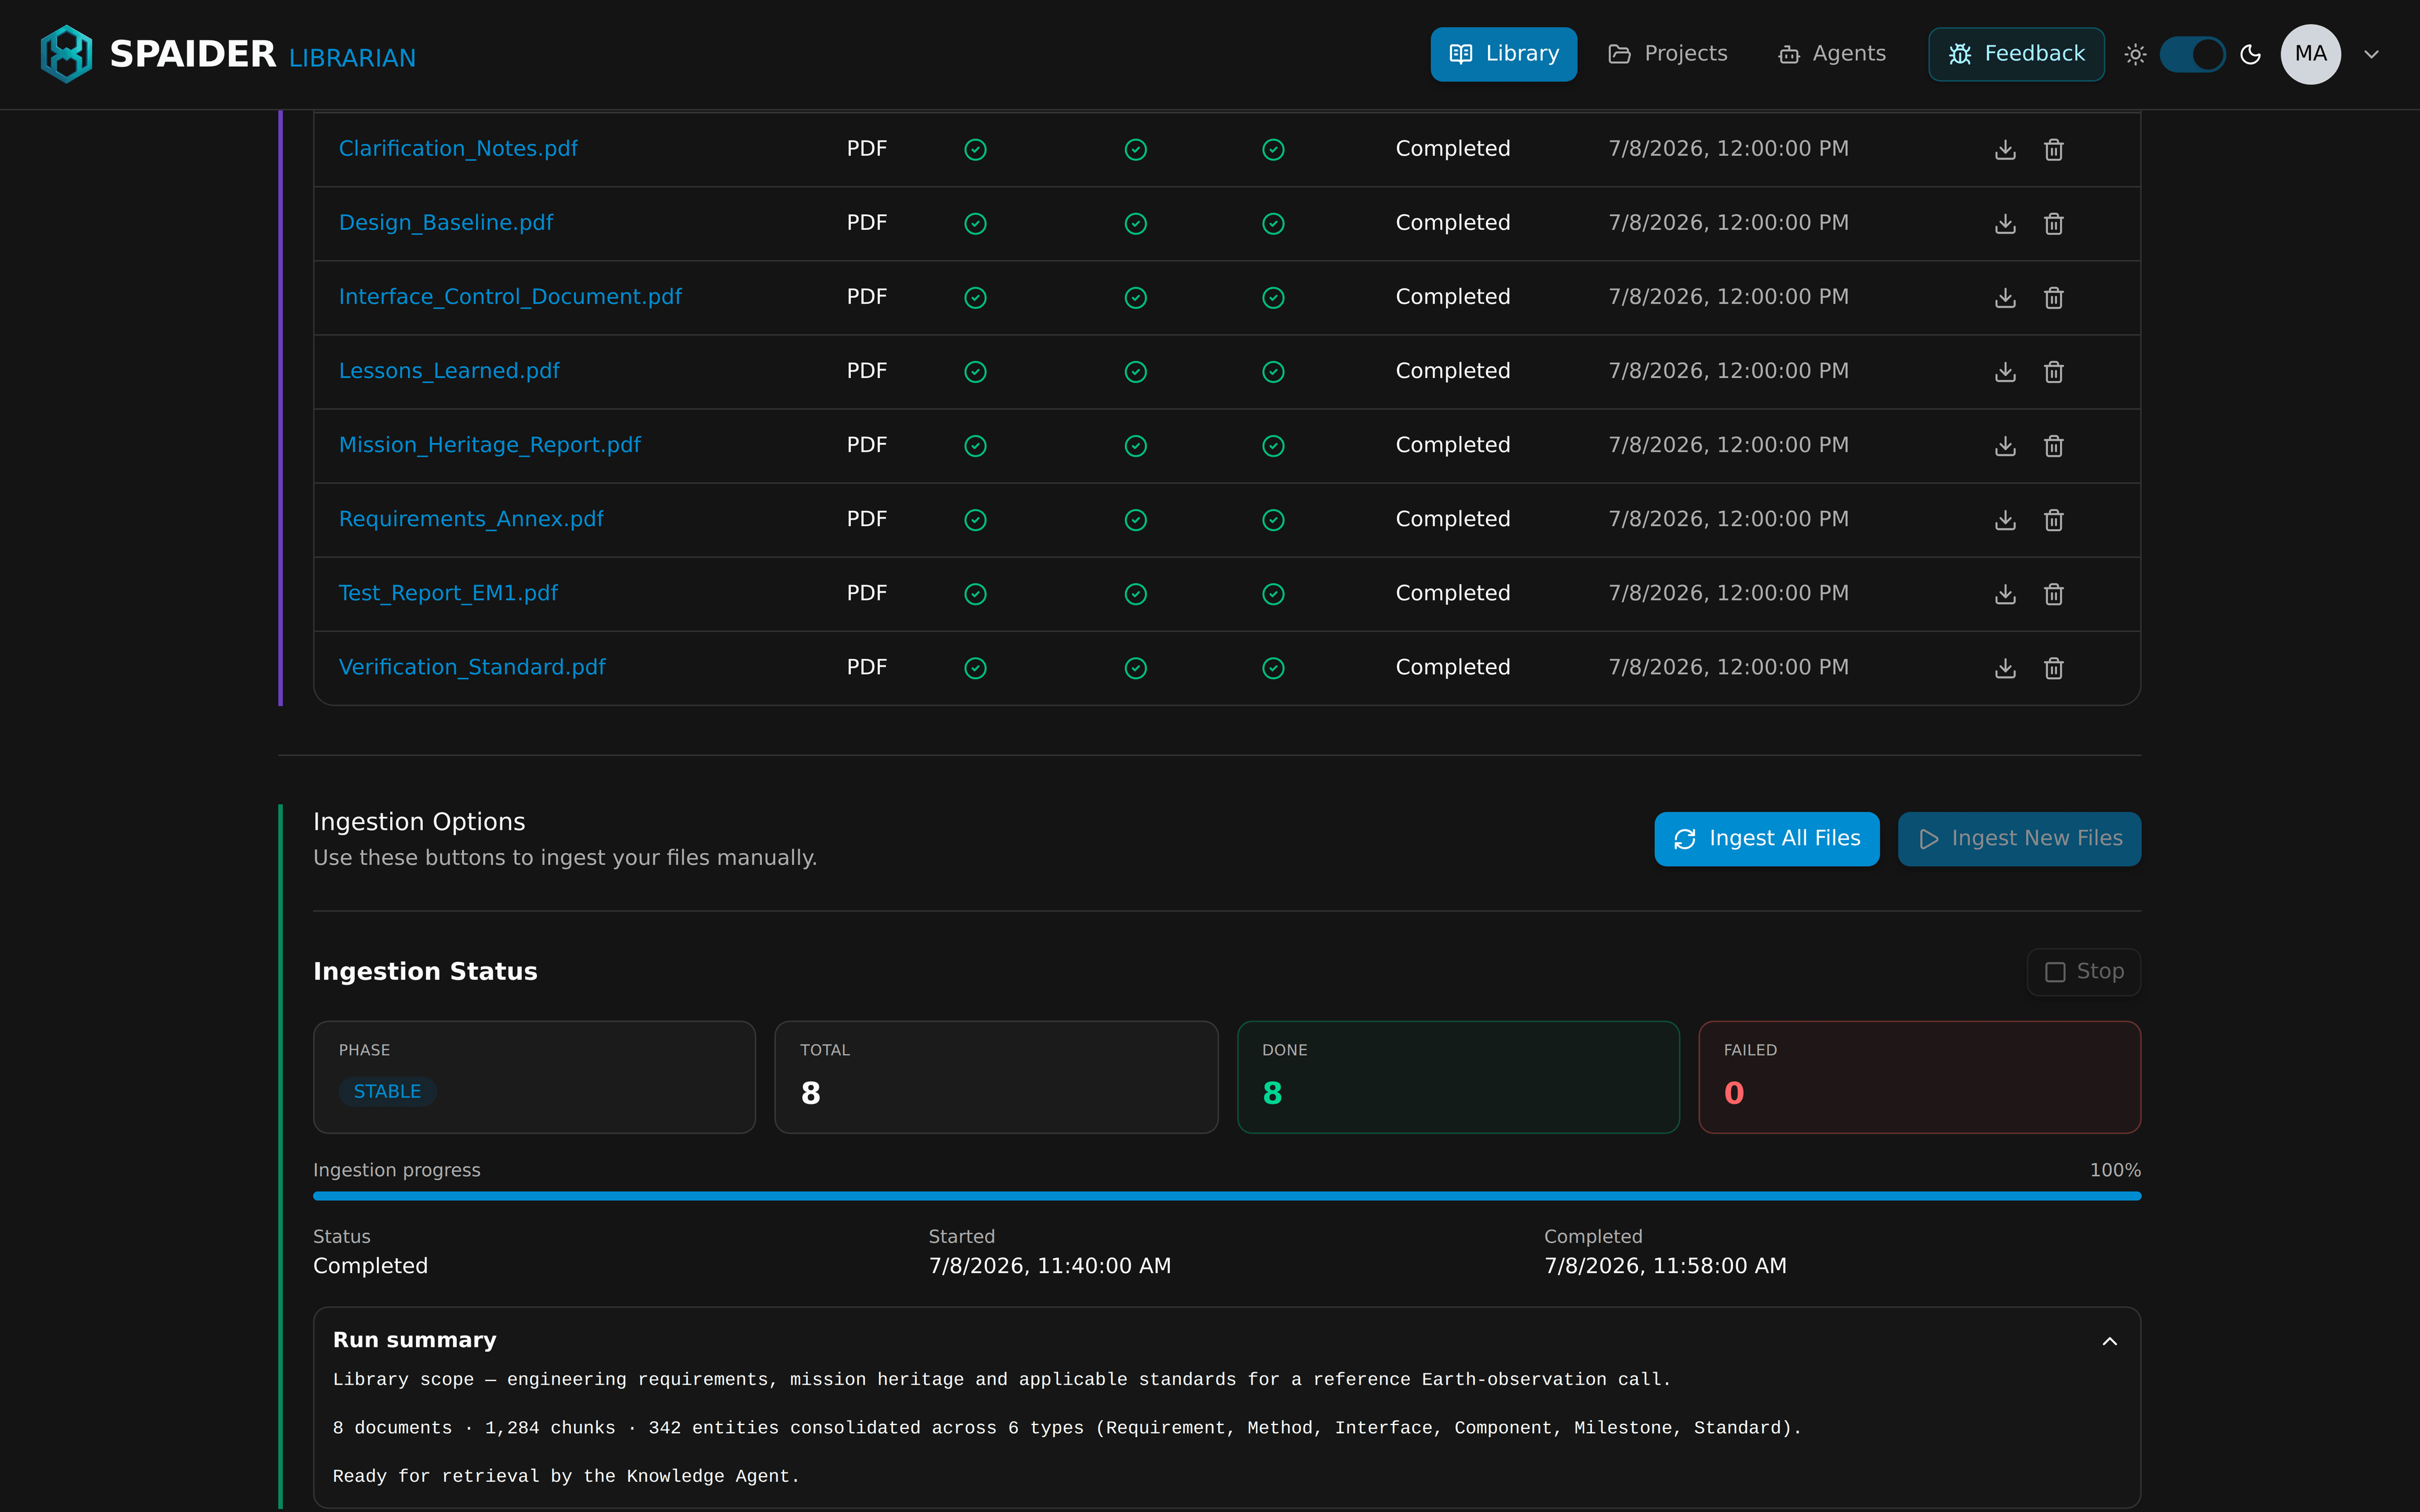Screen dimensions: 2420x1512
Task: Open Requirements_Annex.pdf link
Action: pos(471,519)
